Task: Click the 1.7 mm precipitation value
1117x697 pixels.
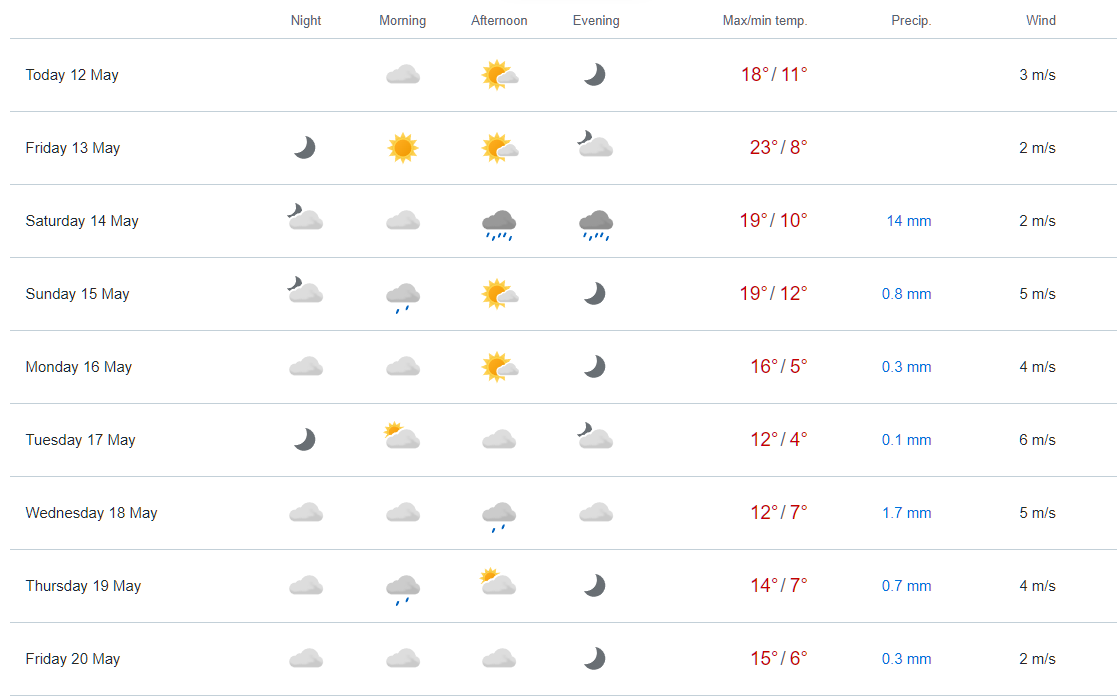Action: tap(907, 513)
